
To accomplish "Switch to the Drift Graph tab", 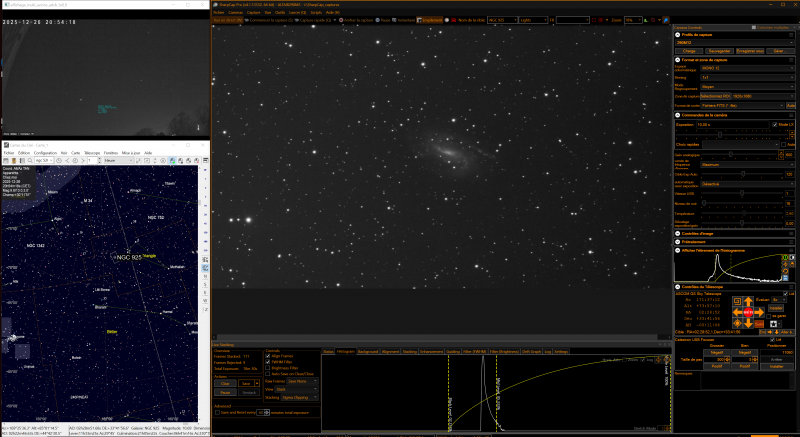I will 531,352.
